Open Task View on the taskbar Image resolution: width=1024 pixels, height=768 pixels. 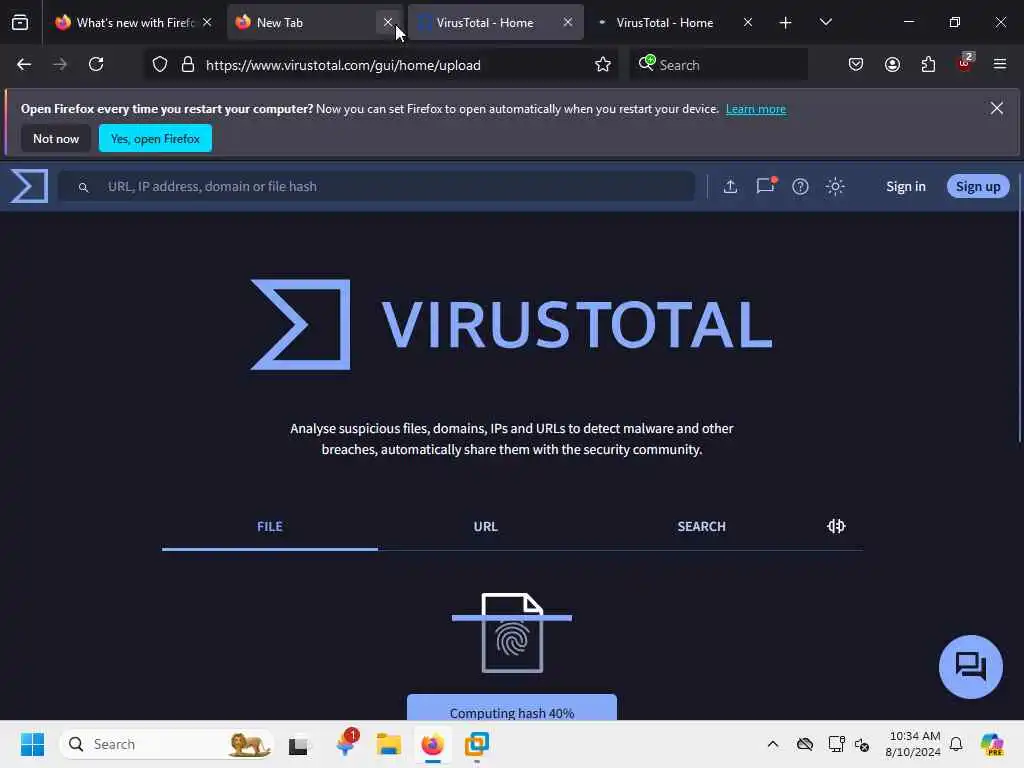click(298, 745)
